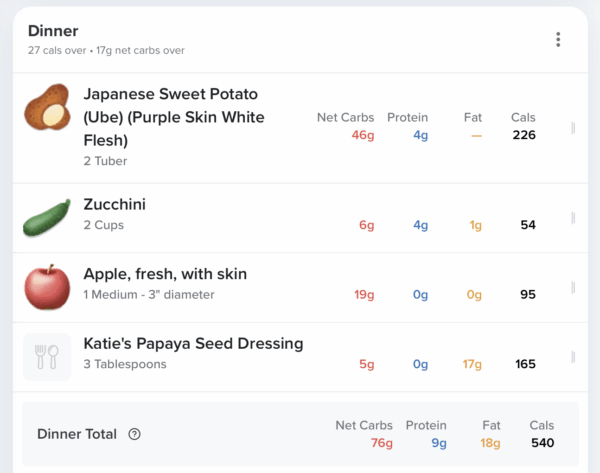Click the drag handle on the Apple row
This screenshot has width=600, height=473.
573,288
